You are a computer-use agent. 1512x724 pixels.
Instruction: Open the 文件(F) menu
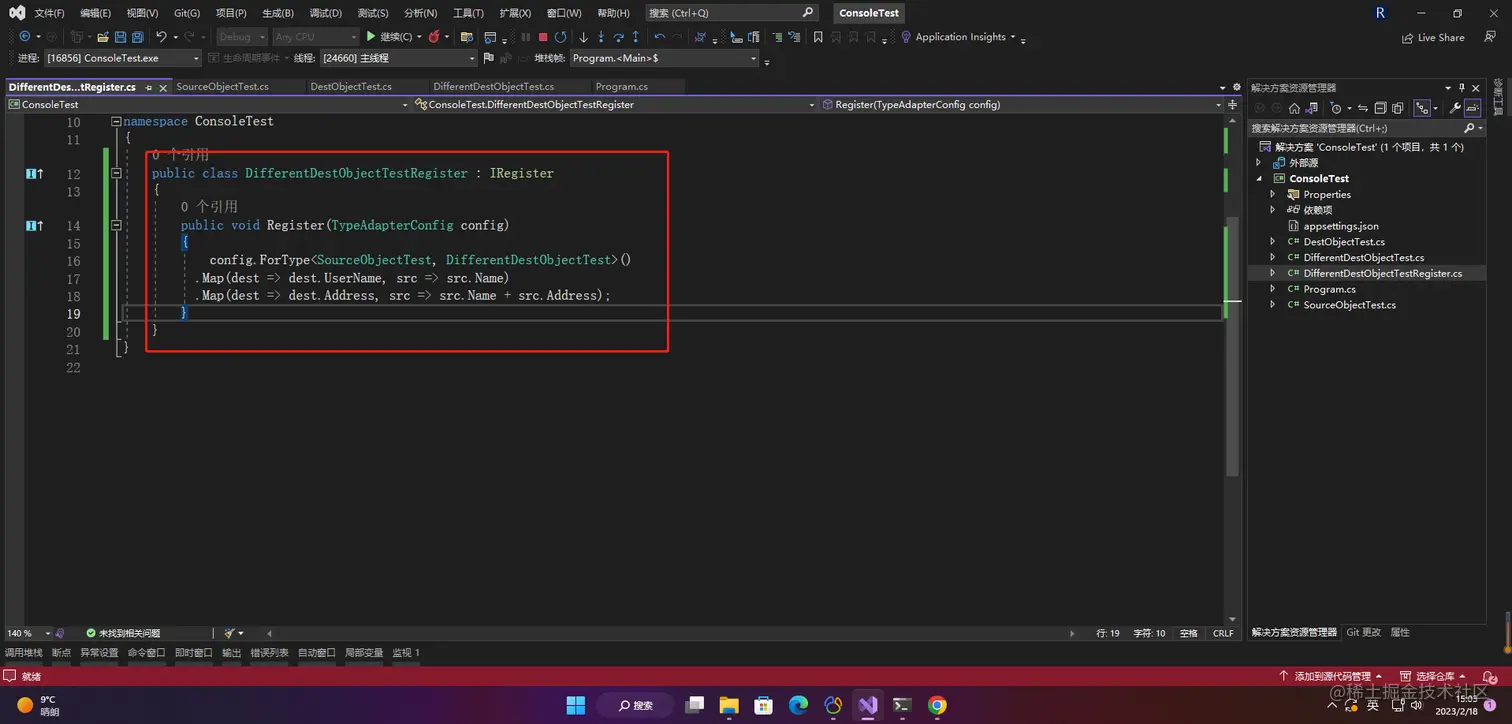[49, 13]
